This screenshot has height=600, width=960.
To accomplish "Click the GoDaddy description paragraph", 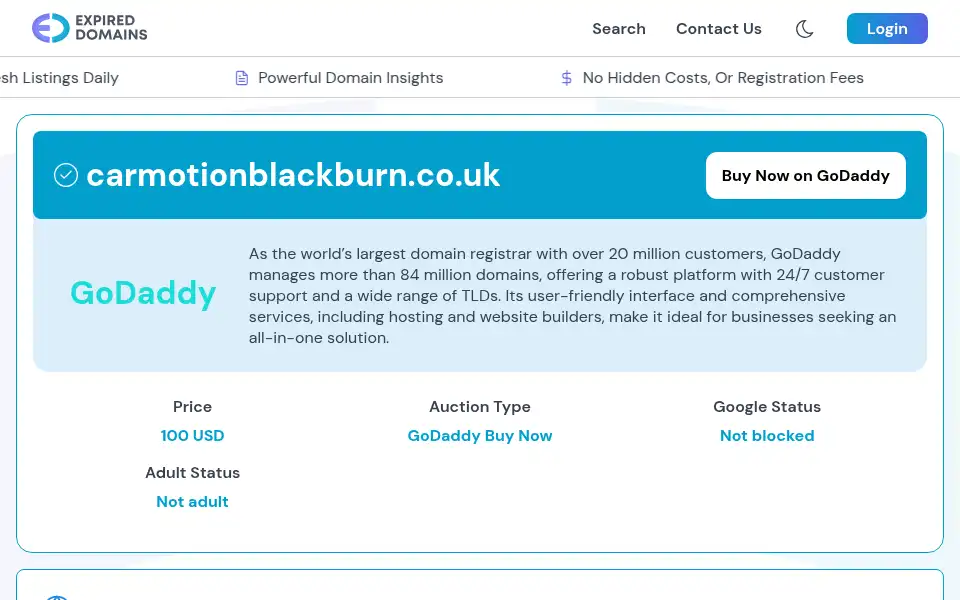I will click(572, 296).
